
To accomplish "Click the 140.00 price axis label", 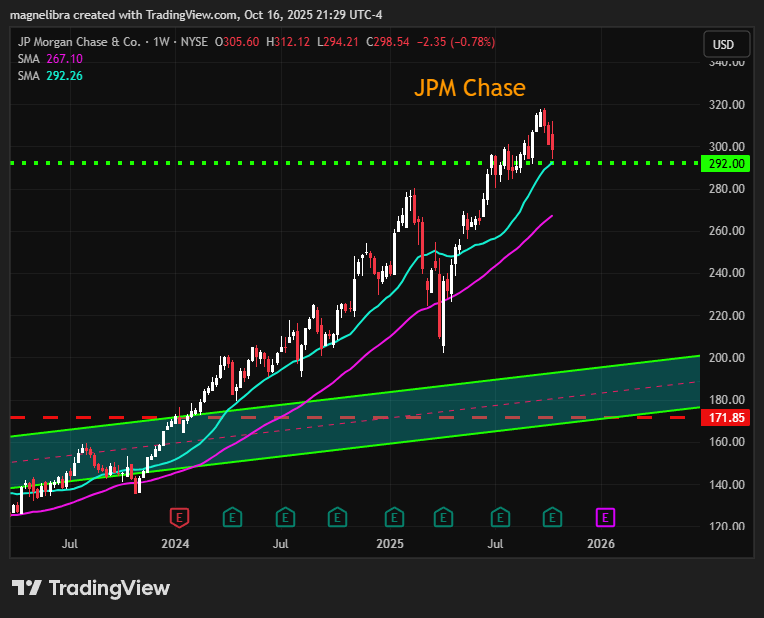I will coord(726,484).
